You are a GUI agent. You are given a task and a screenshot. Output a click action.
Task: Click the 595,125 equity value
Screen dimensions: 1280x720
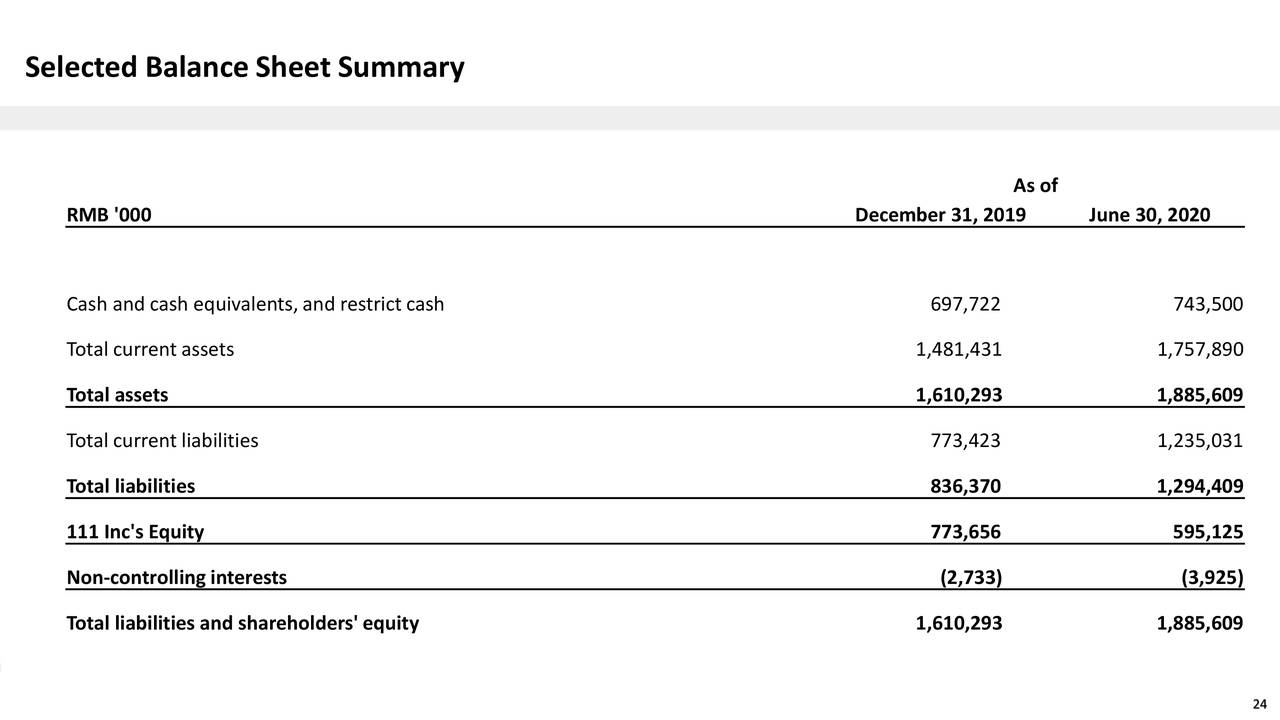point(1208,532)
